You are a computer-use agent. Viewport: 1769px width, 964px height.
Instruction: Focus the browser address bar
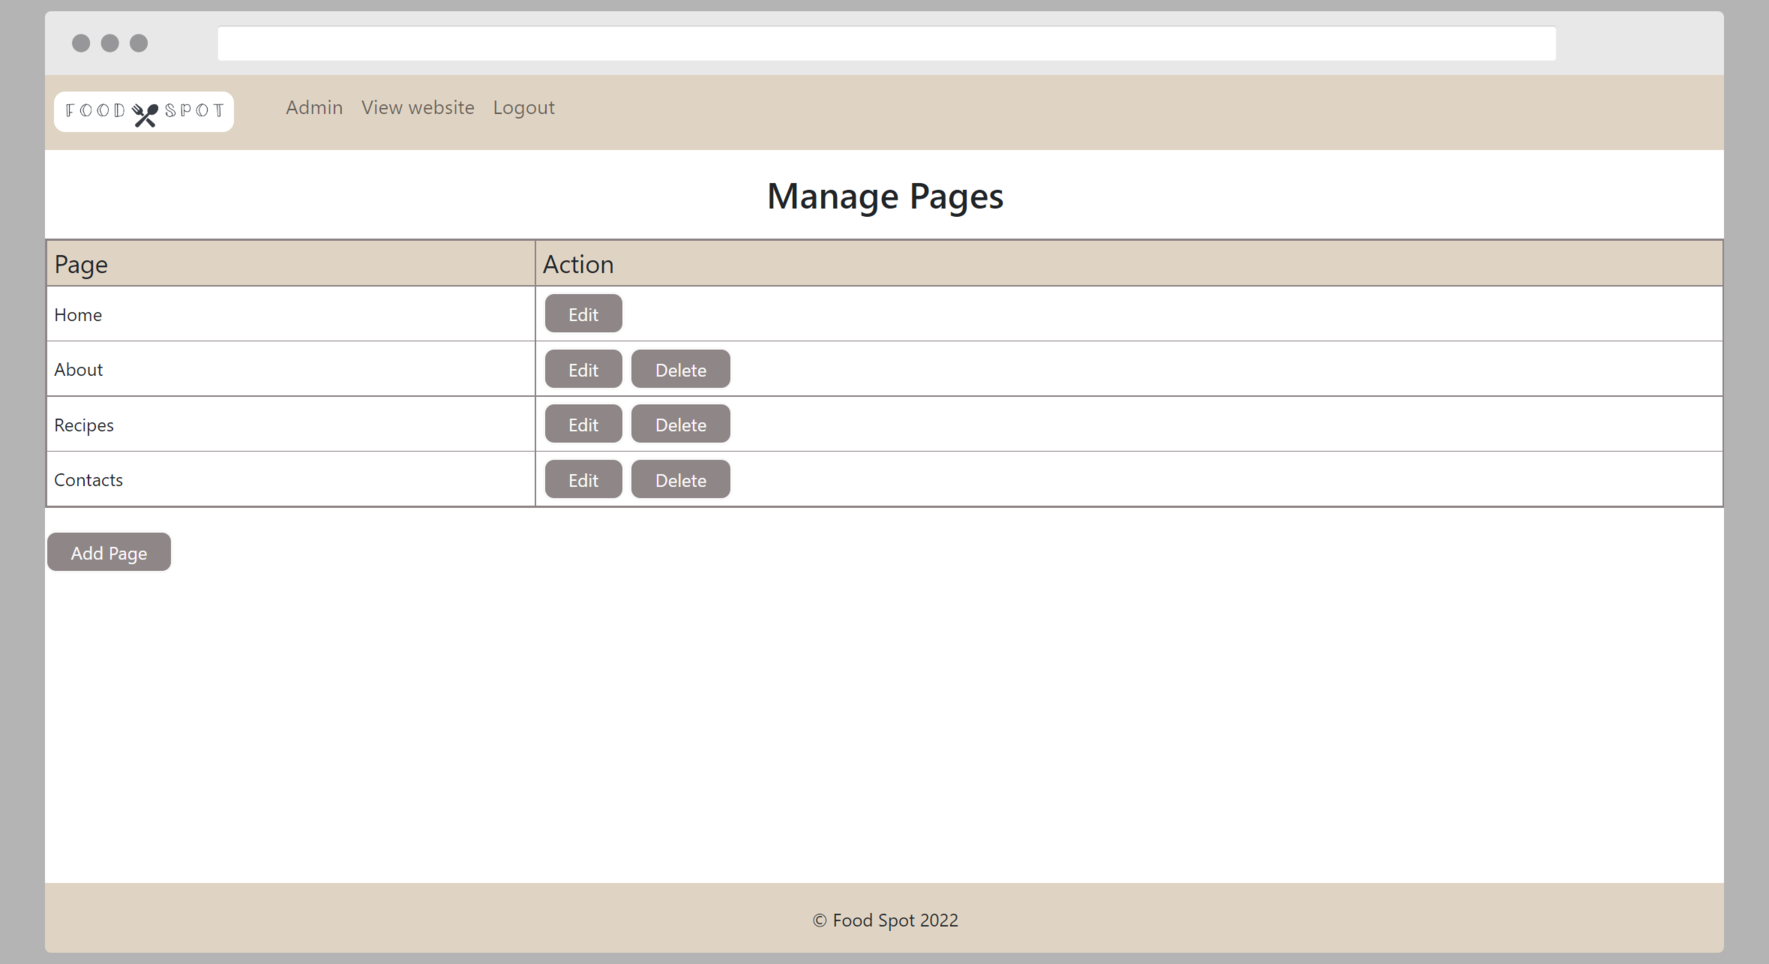pyautogui.click(x=886, y=44)
